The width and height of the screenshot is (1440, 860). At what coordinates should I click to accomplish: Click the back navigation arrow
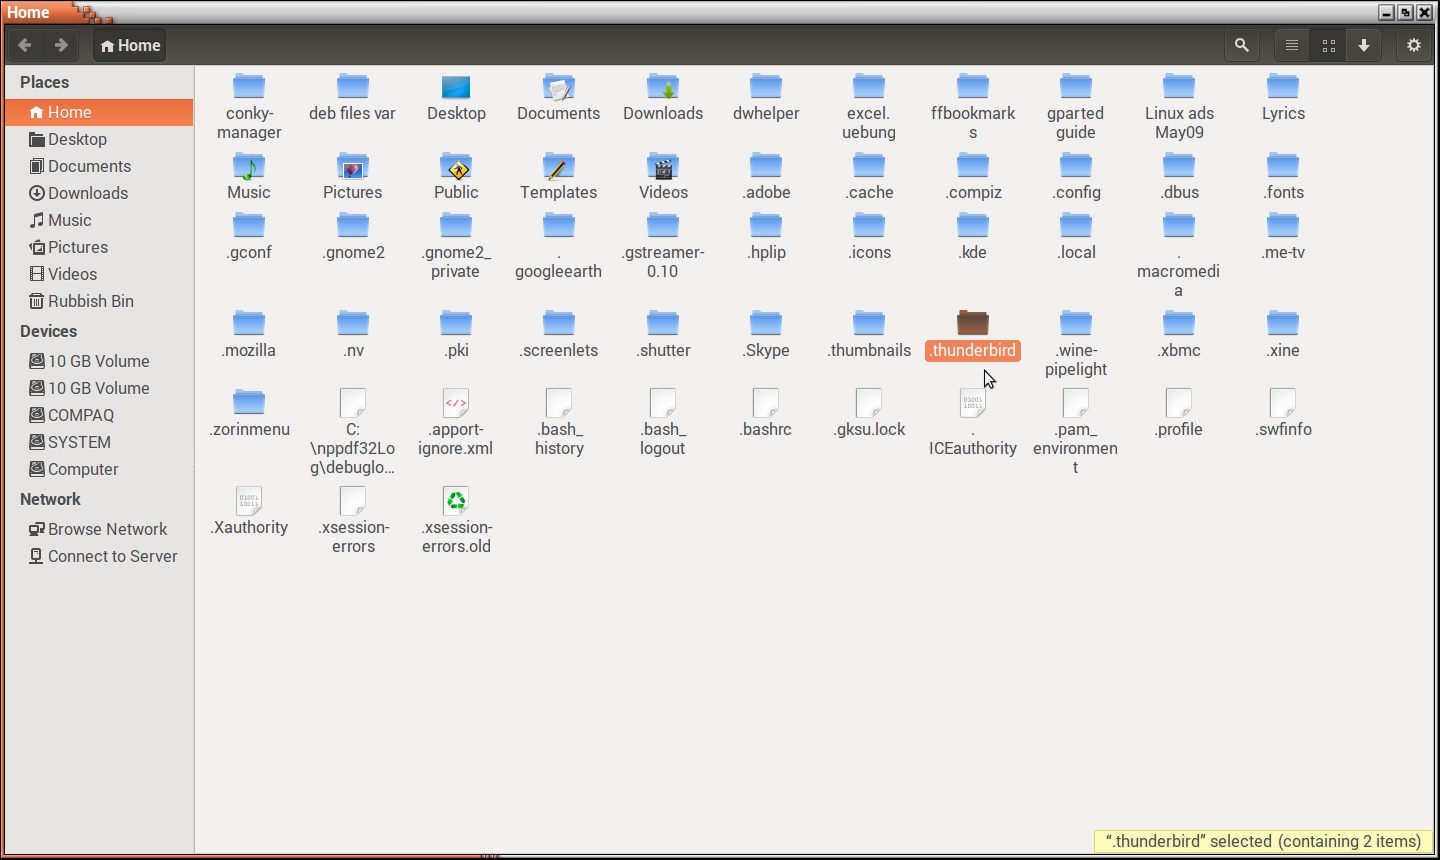click(x=25, y=45)
